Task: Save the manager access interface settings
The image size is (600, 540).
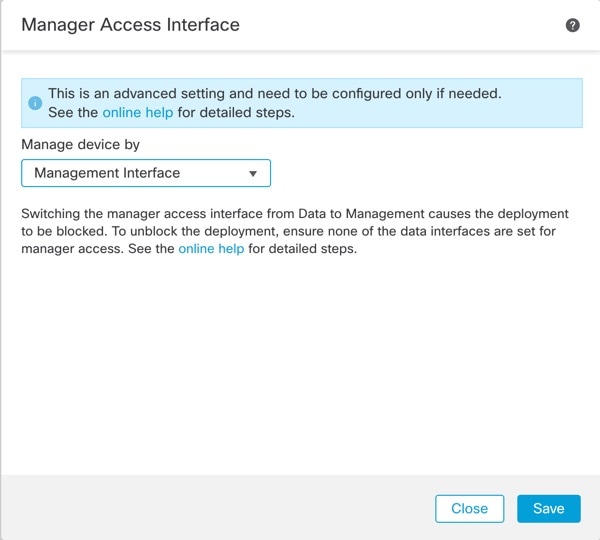Action: coord(549,509)
